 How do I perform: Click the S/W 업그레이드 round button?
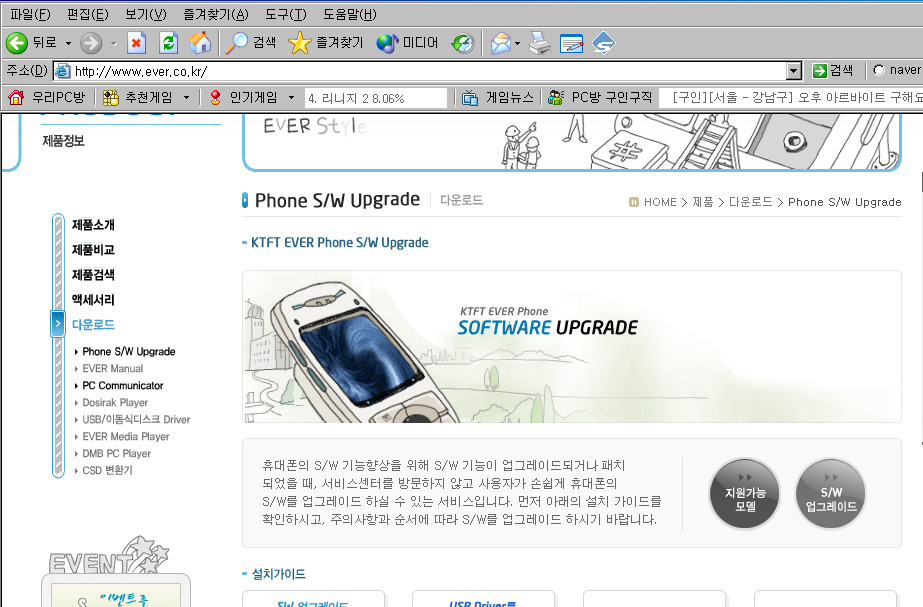(x=831, y=494)
